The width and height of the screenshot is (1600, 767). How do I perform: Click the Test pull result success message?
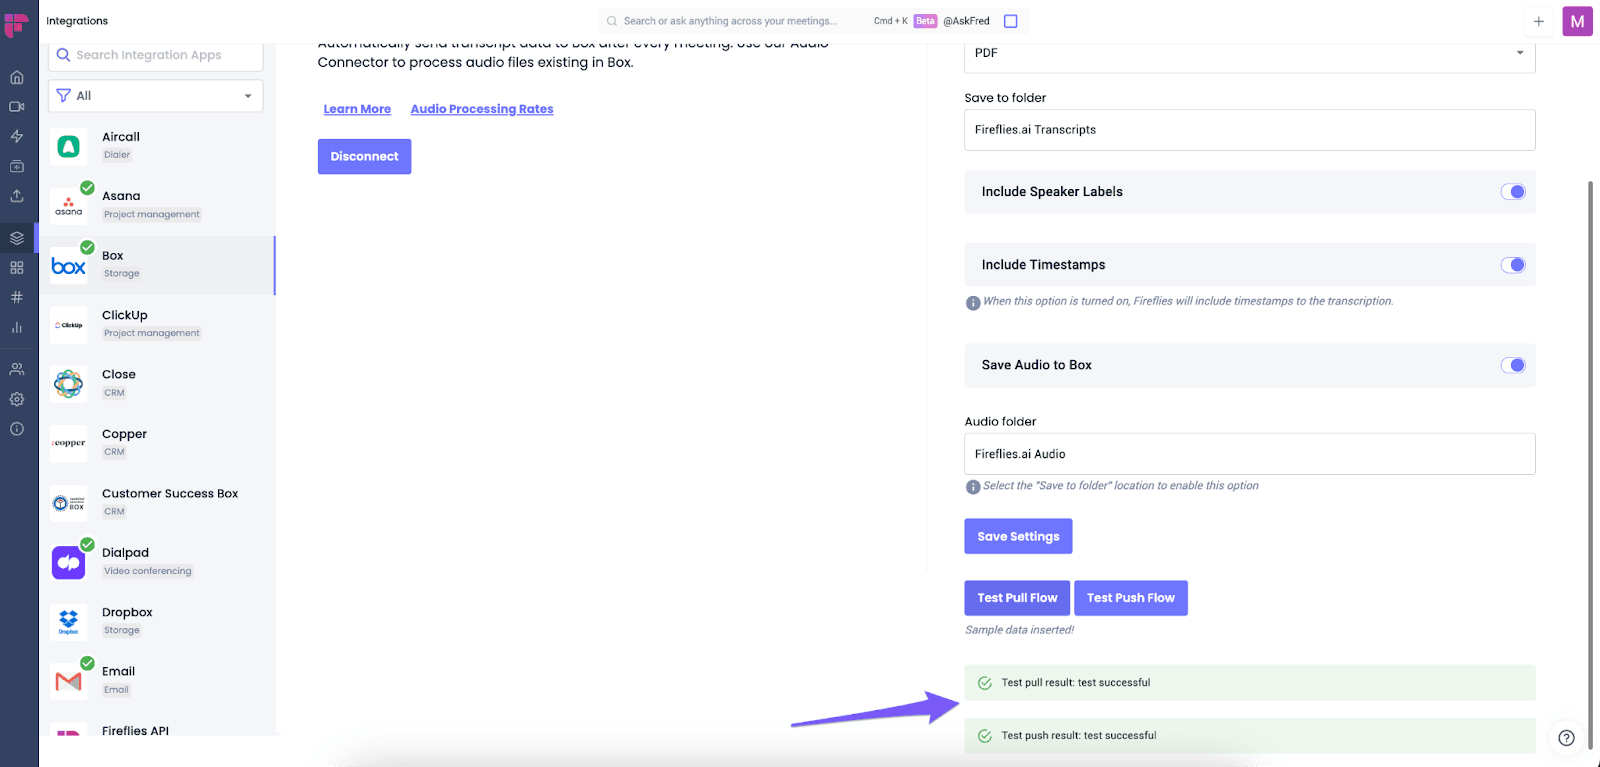[x=1249, y=683]
